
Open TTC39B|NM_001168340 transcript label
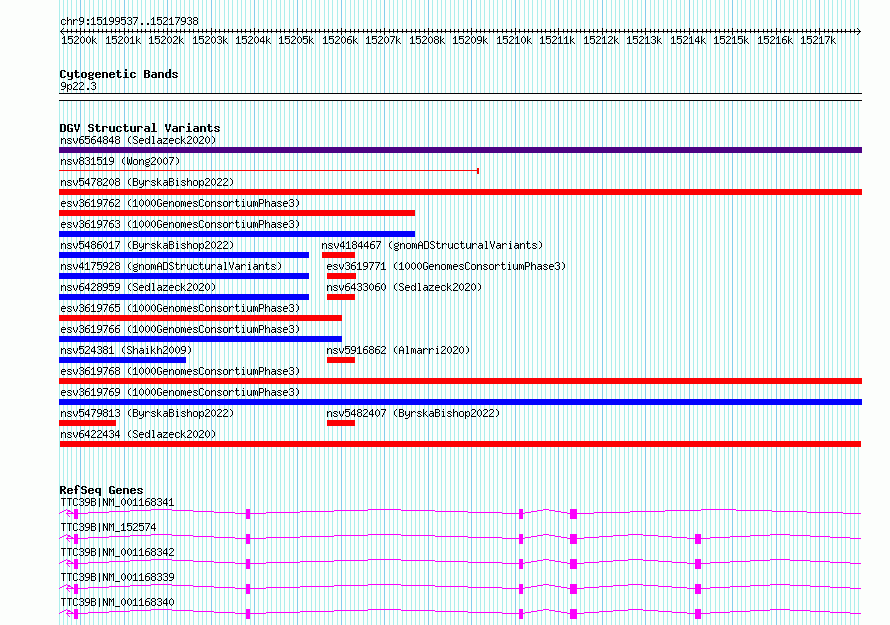(x=117, y=602)
